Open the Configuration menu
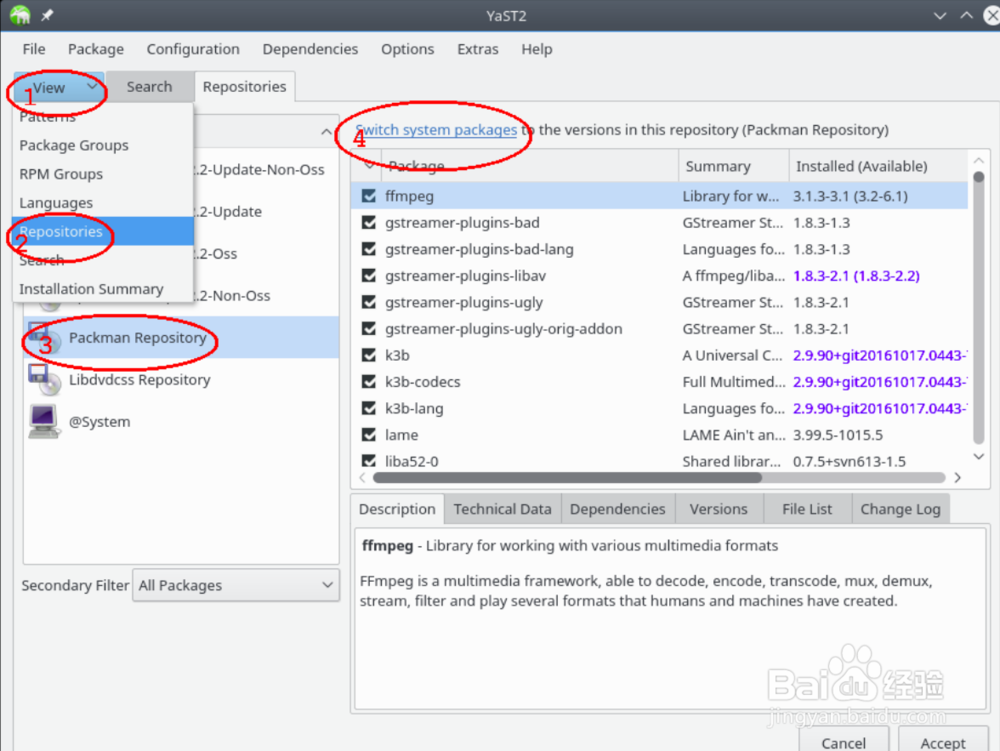 tap(193, 49)
